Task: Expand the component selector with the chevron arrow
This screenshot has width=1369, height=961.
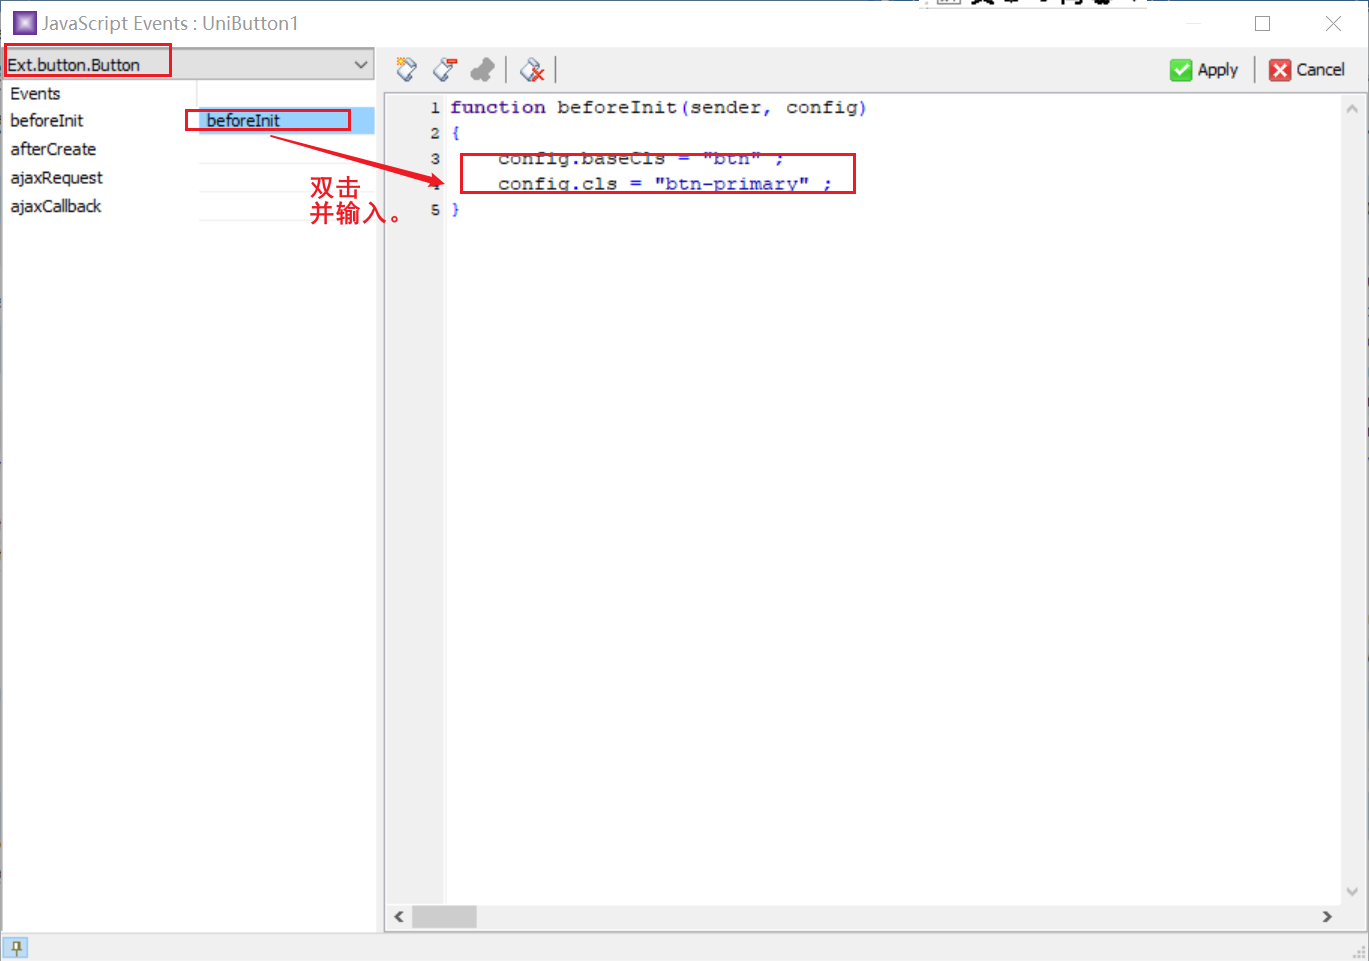Action: (x=363, y=63)
